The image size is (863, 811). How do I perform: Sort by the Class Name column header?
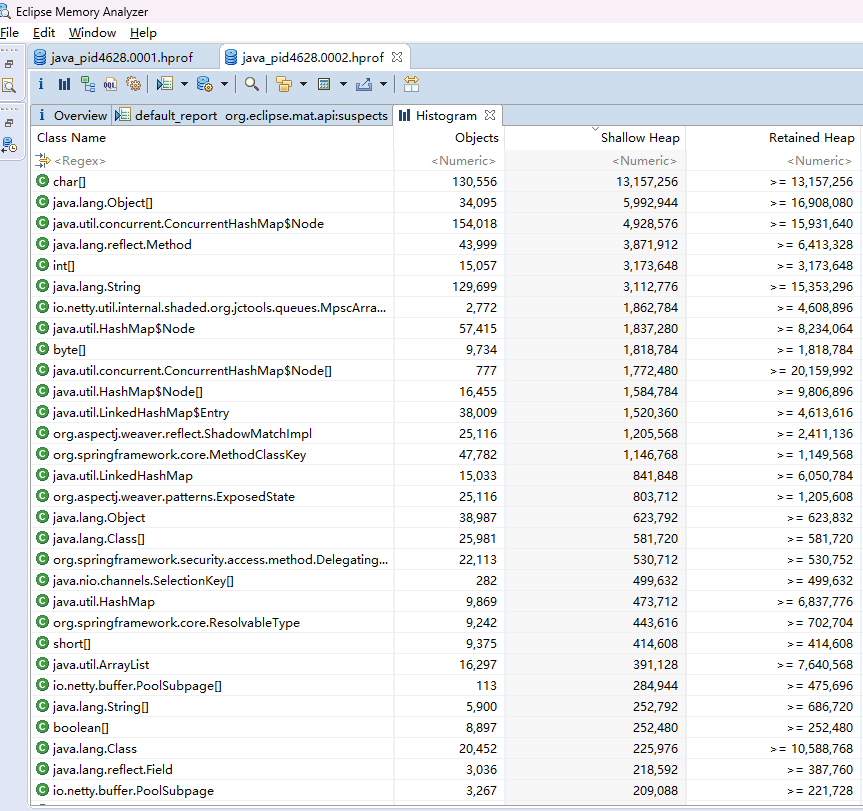(x=212, y=138)
